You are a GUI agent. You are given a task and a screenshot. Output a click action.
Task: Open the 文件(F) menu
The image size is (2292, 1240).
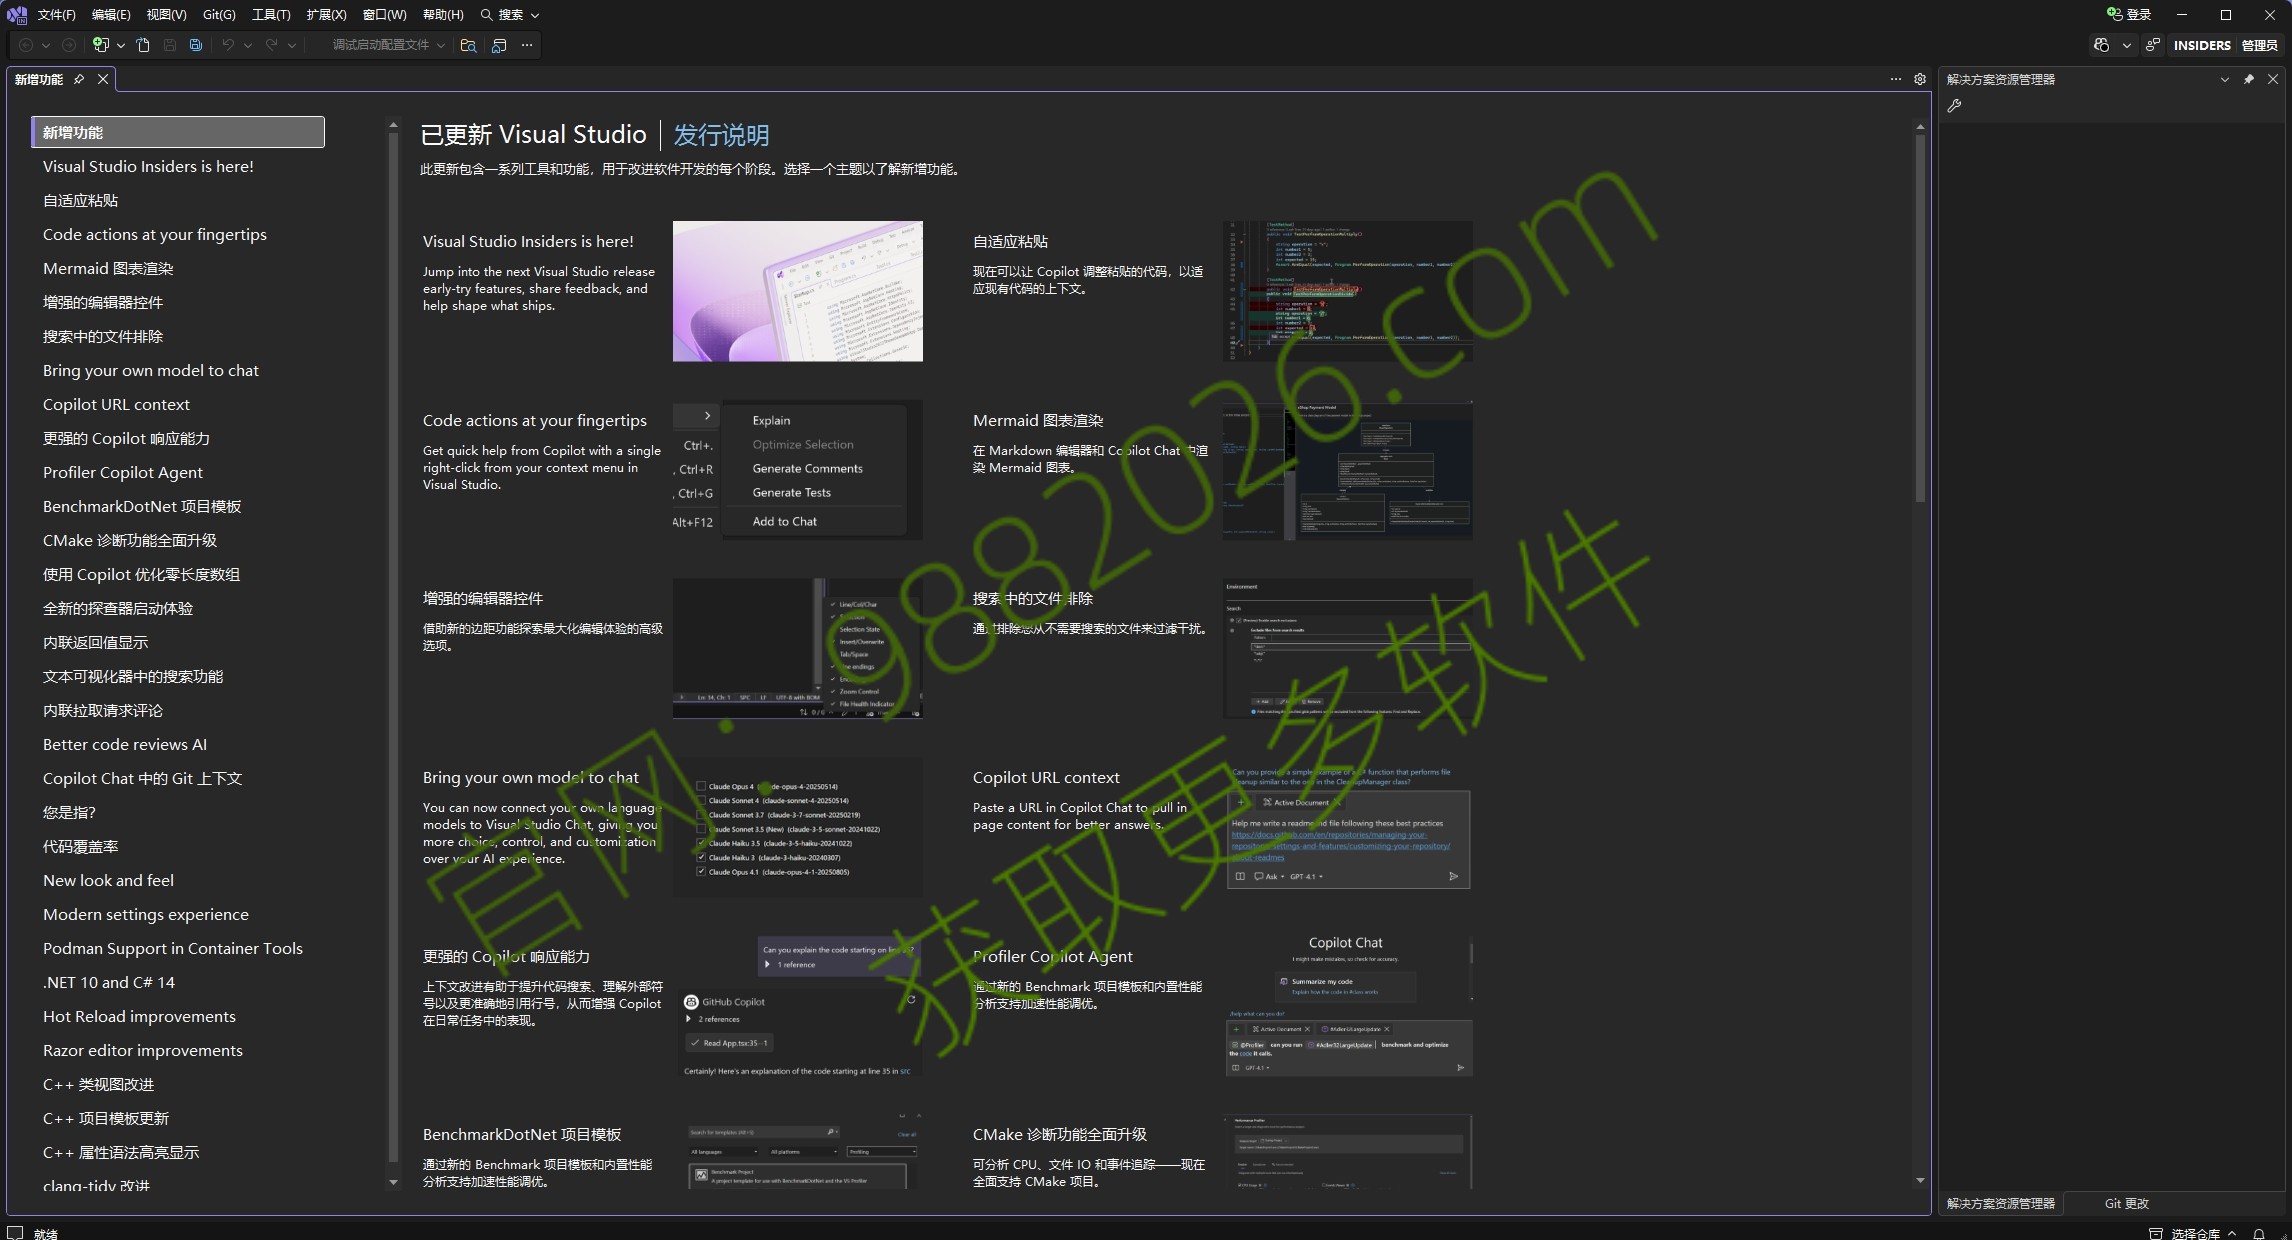pyautogui.click(x=56, y=14)
